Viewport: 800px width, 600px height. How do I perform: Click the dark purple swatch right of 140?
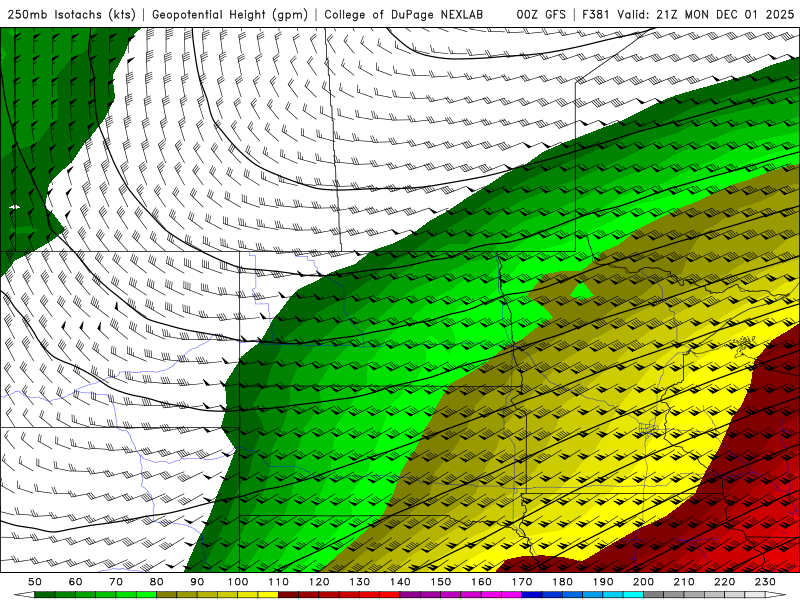(x=410, y=595)
